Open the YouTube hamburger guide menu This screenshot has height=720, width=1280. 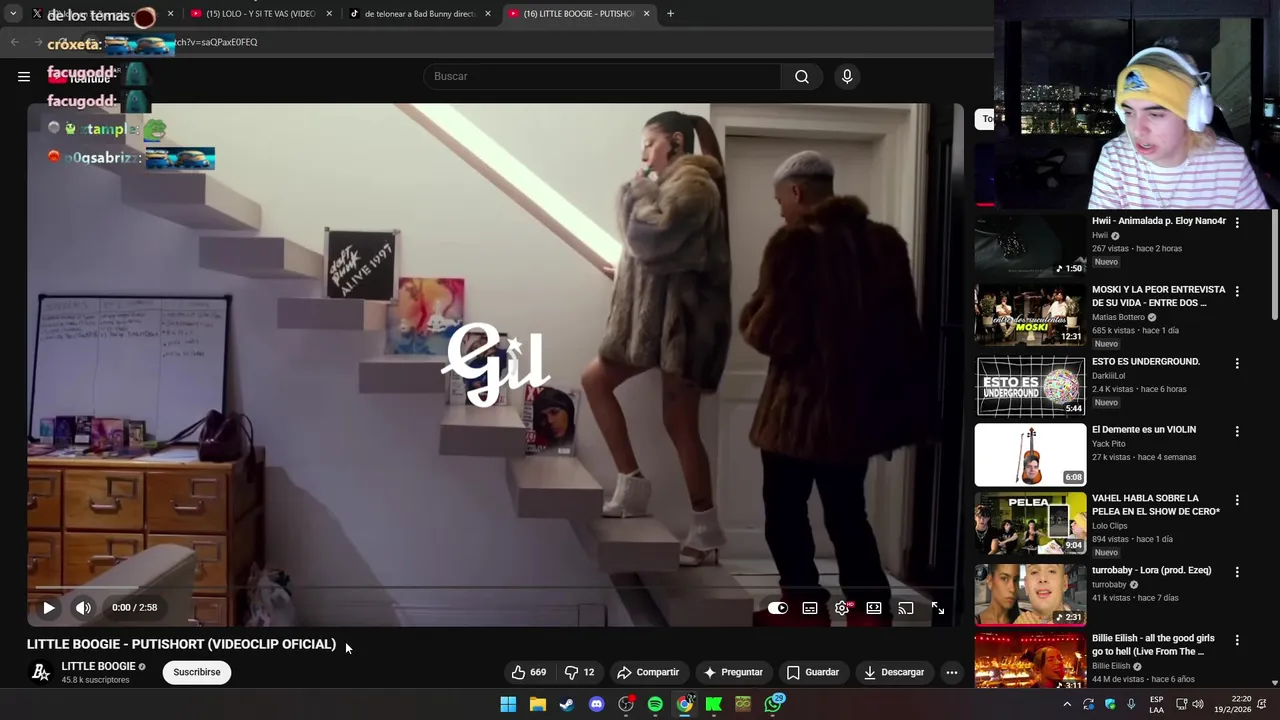[x=24, y=76]
